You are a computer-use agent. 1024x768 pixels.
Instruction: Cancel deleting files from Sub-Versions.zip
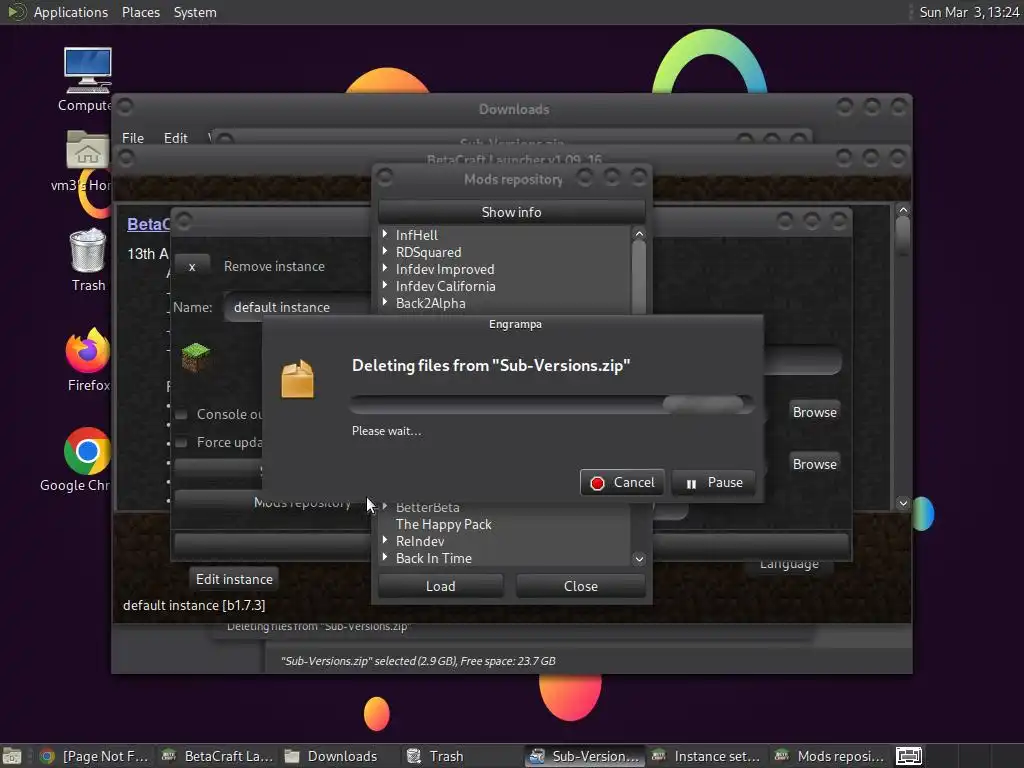[622, 483]
